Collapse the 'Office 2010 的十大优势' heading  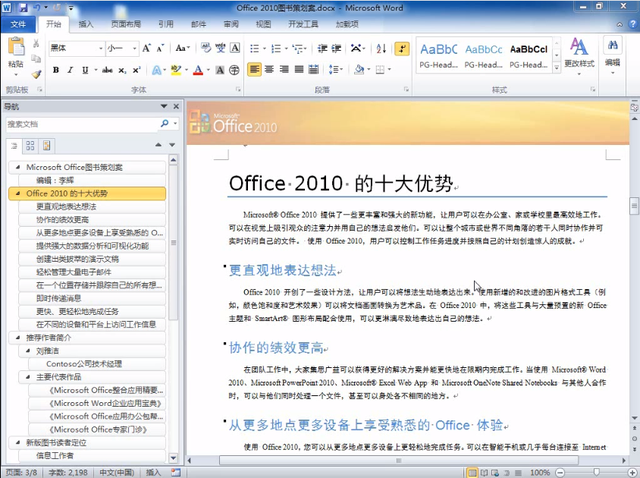14,193
